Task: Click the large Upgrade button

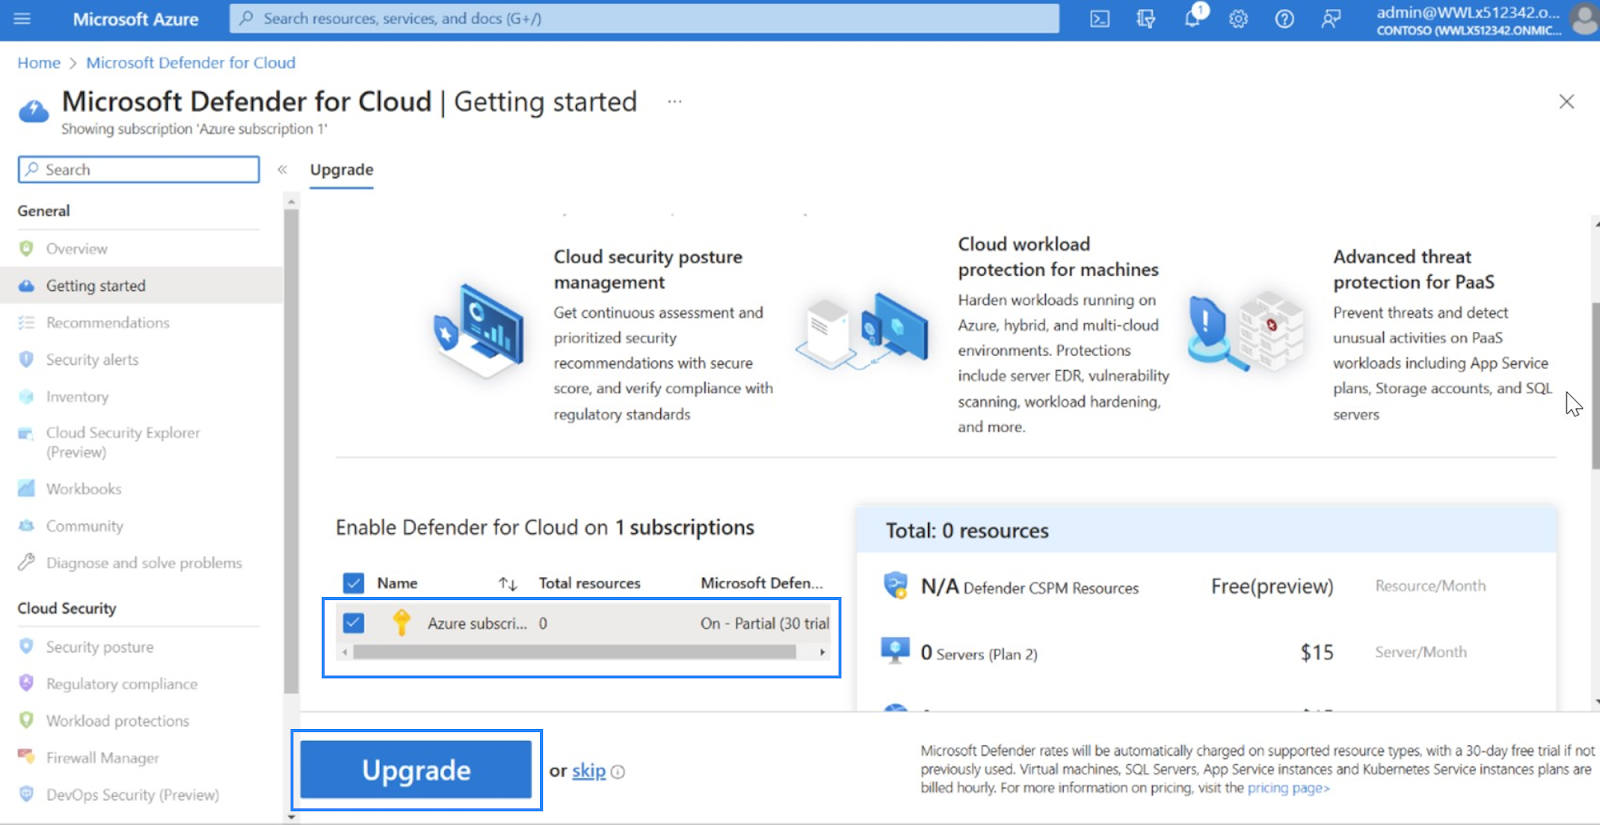Action: (416, 769)
